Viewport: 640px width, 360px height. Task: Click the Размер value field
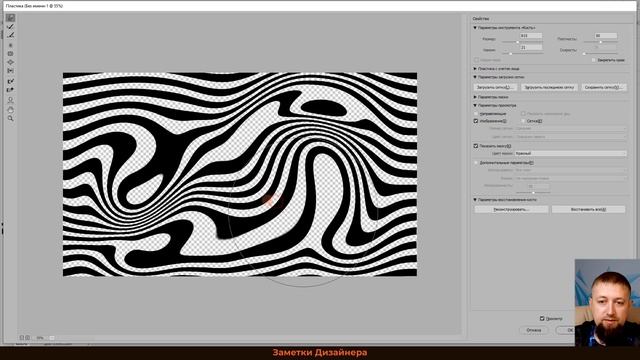click(531, 36)
